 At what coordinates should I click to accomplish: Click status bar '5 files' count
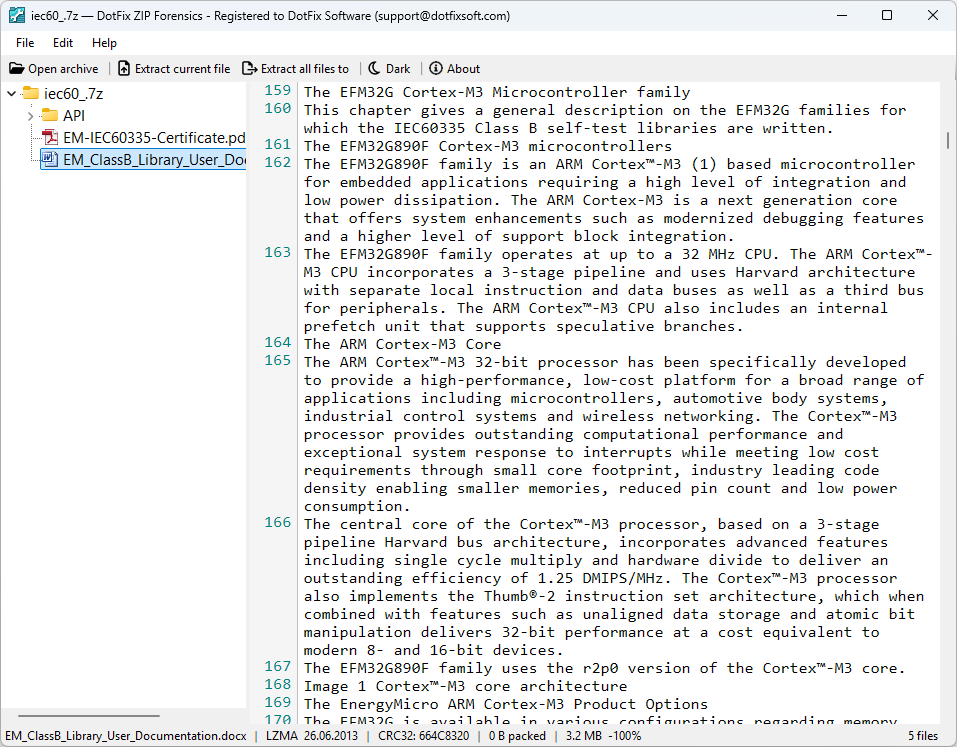(923, 736)
